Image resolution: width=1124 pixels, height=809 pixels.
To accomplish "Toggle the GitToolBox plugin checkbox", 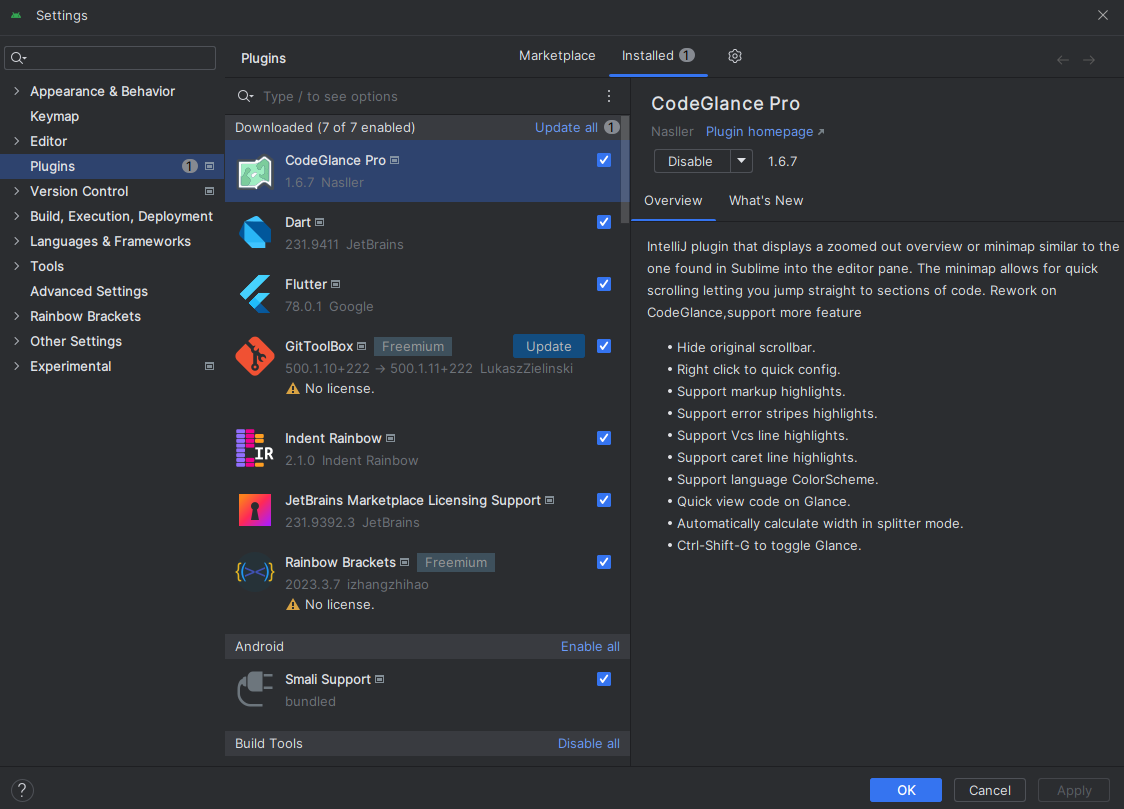I will coord(604,346).
